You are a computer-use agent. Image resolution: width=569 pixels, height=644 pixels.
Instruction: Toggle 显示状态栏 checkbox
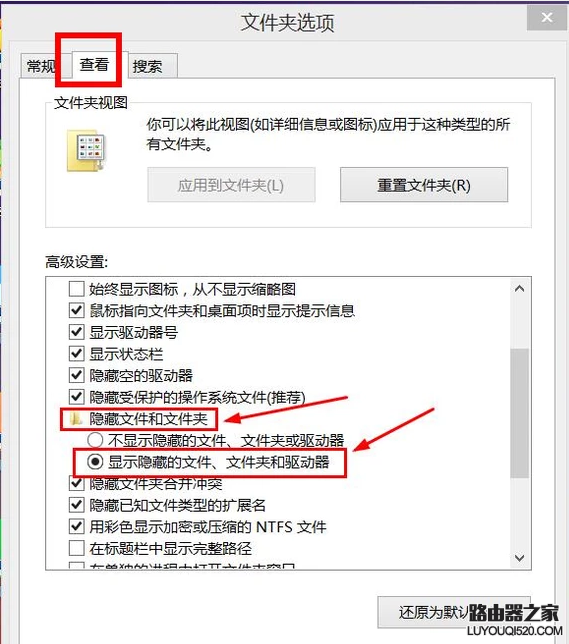[x=76, y=354]
